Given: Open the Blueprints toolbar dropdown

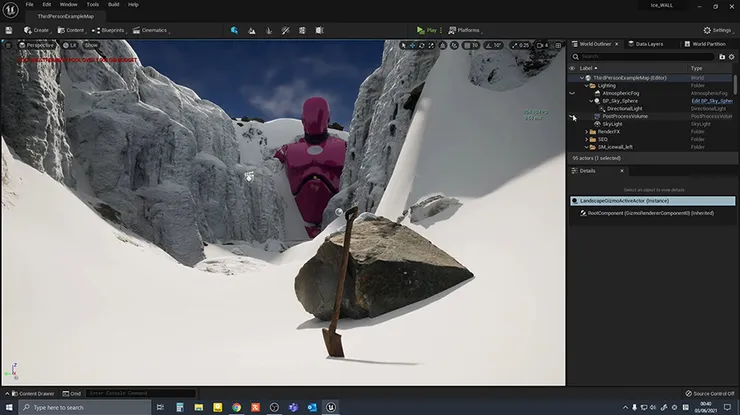Looking at the screenshot, I should 109,30.
